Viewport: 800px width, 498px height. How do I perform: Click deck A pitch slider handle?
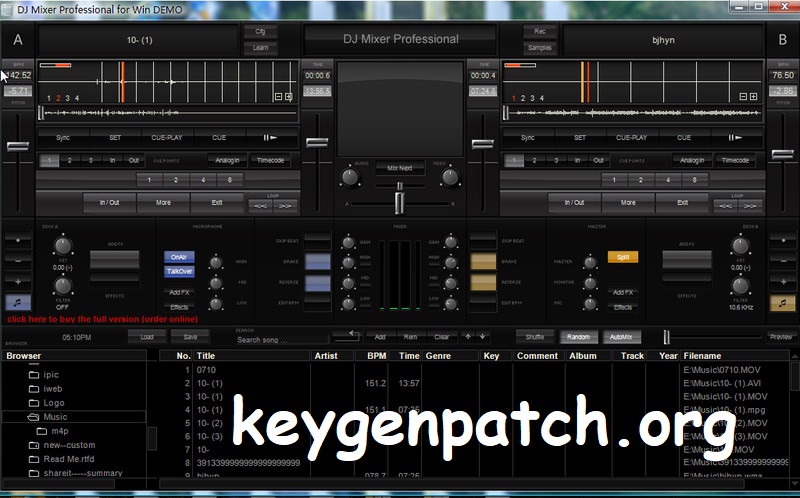(x=18, y=146)
